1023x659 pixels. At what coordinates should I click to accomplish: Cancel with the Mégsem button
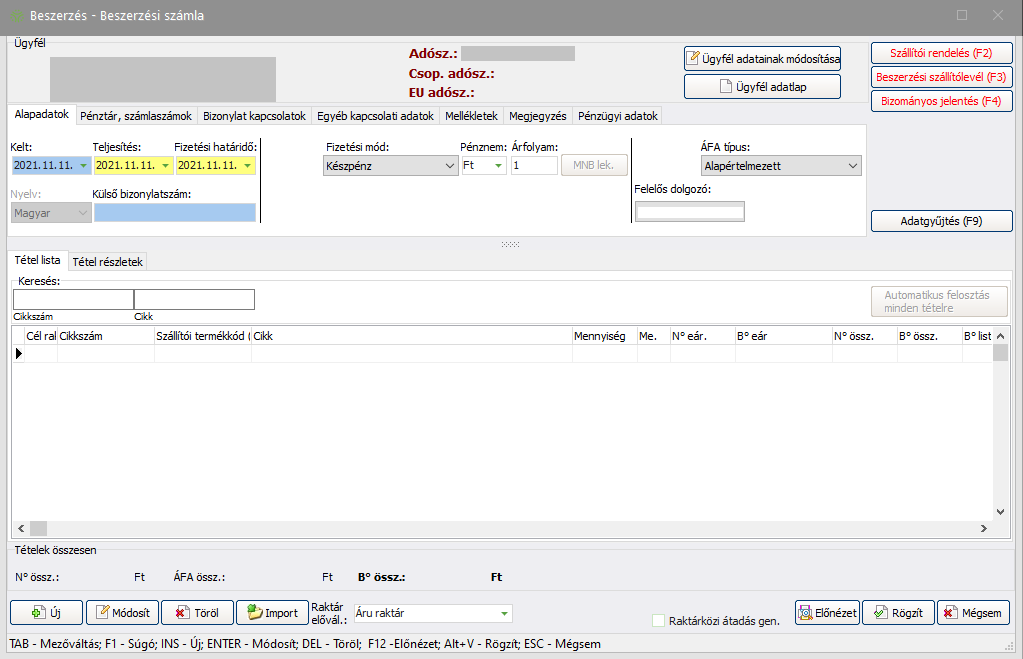coord(972,612)
